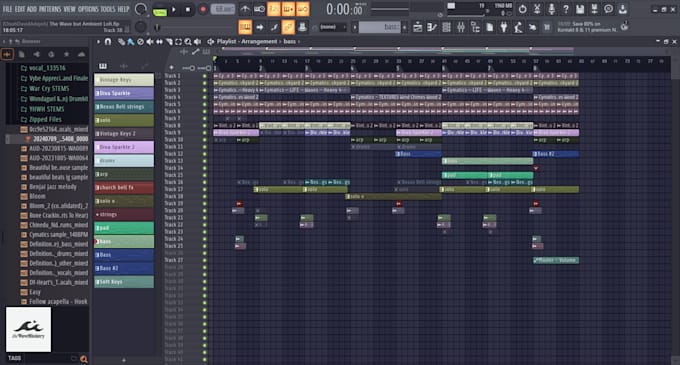Click the question mark help icon
The image size is (680, 365).
pyautogui.click(x=566, y=9)
